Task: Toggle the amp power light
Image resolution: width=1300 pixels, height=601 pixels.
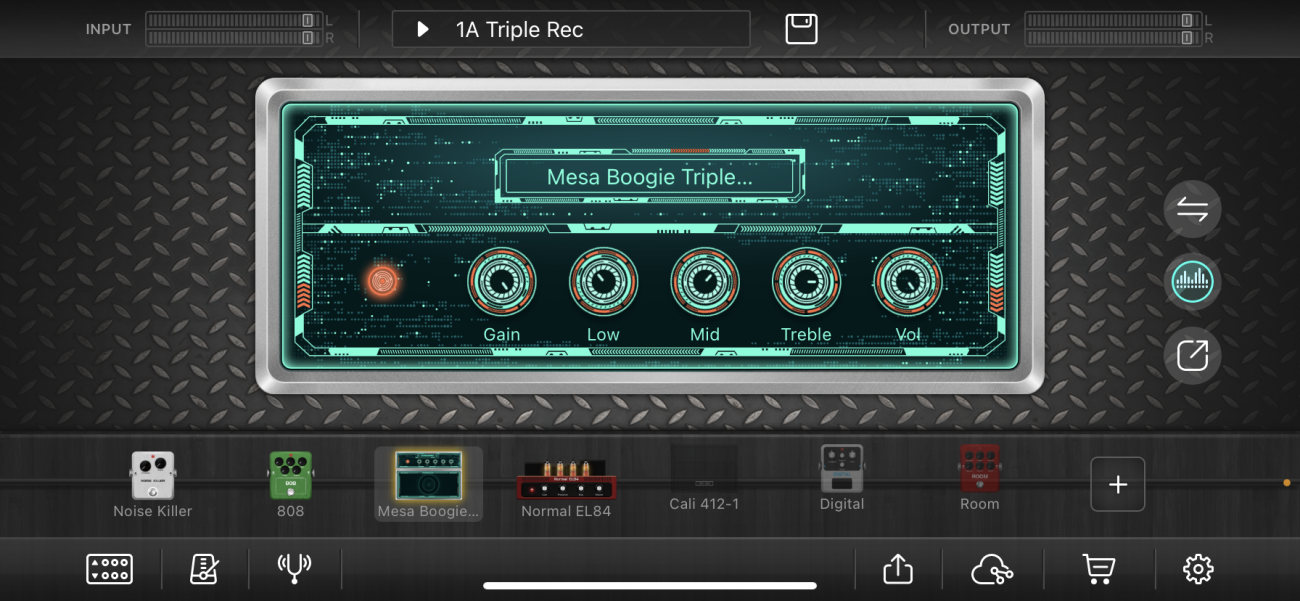Action: point(383,281)
